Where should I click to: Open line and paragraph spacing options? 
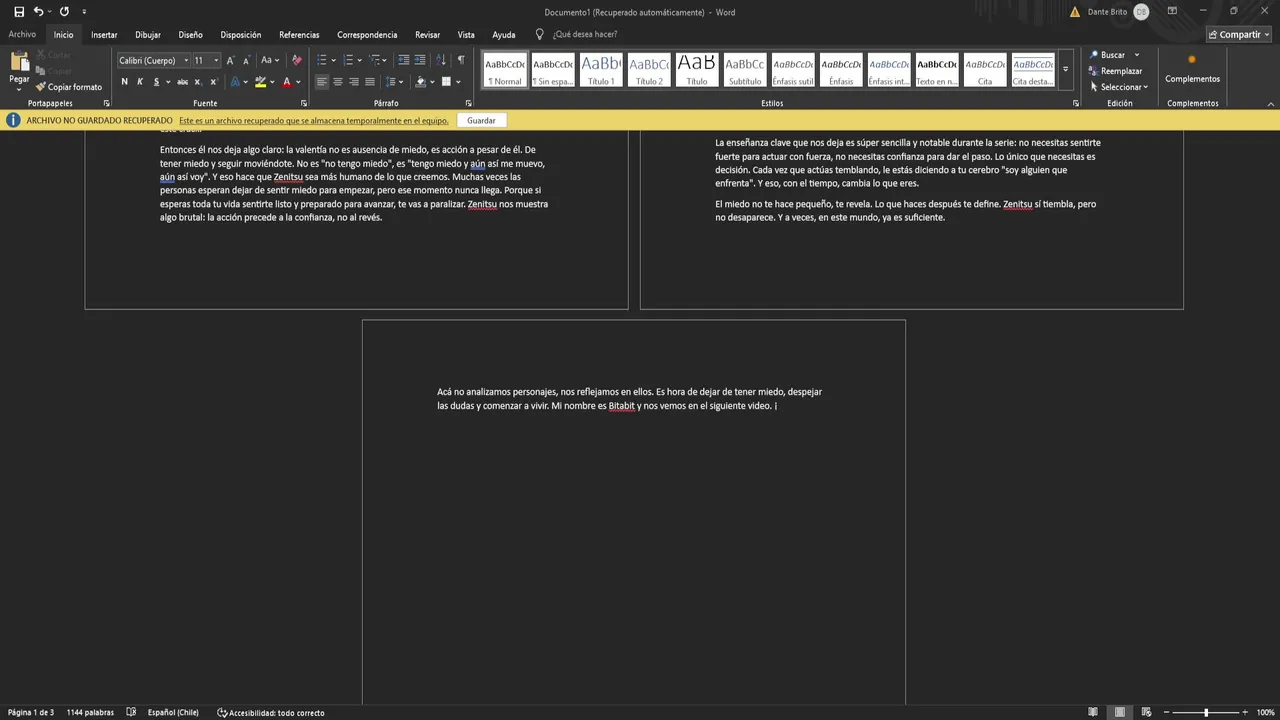click(393, 82)
